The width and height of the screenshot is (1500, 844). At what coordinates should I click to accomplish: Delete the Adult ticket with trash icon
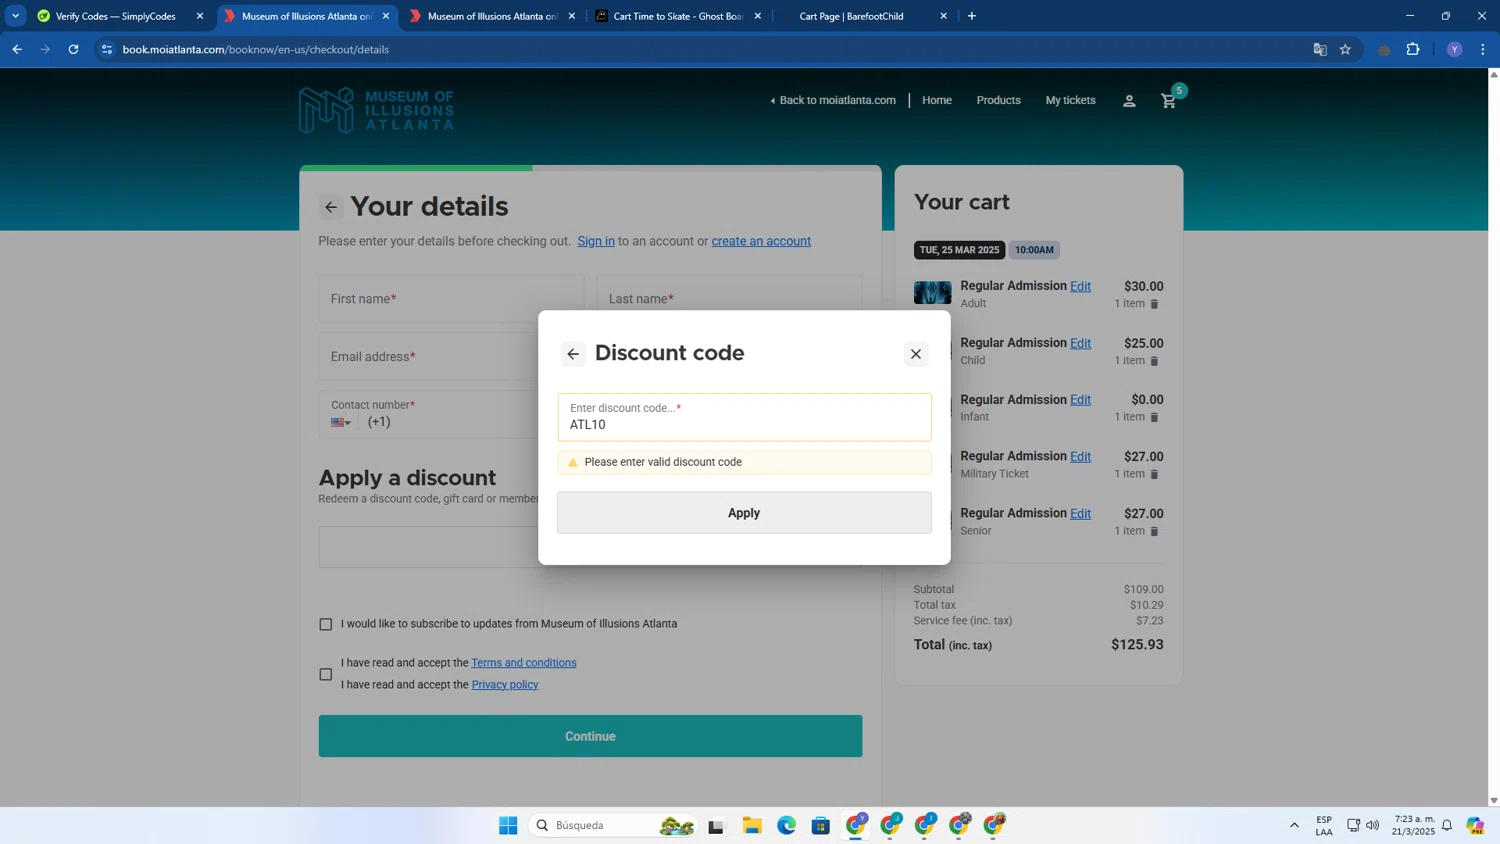(x=1154, y=304)
